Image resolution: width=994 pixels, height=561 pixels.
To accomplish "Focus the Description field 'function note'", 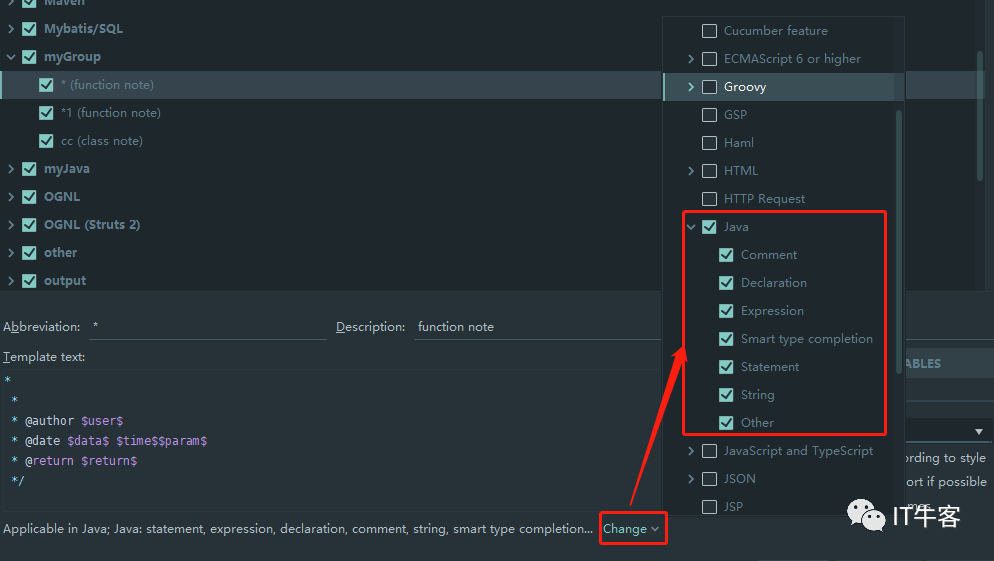I will pos(538,327).
